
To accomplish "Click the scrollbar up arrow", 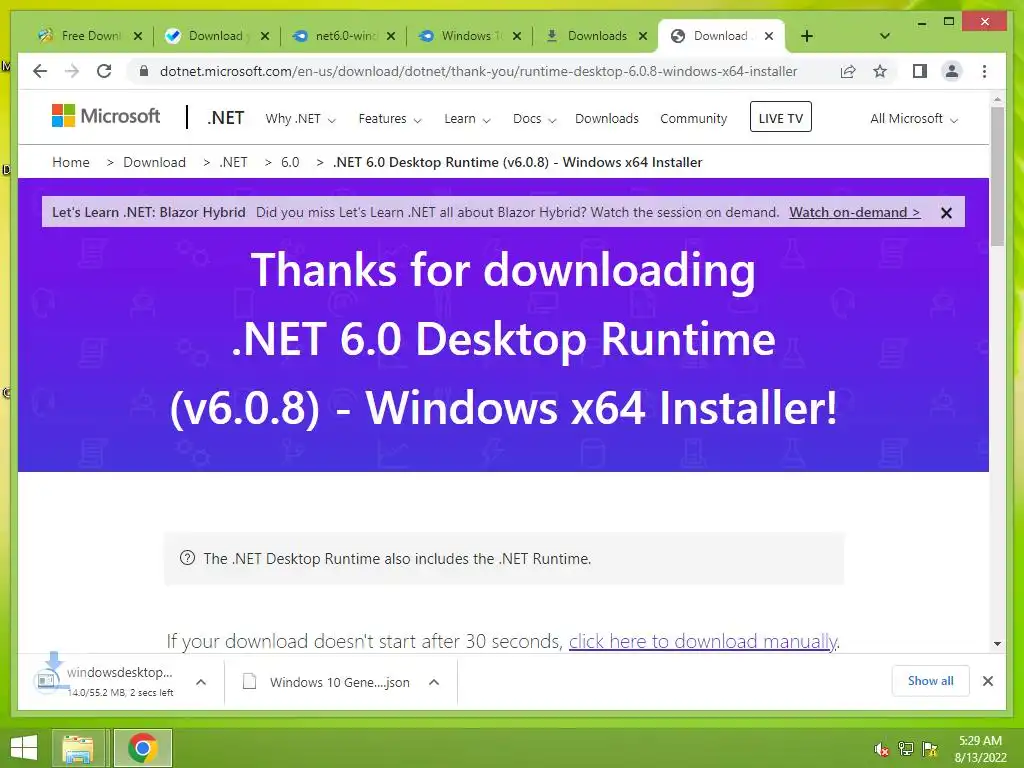I will click(997, 100).
